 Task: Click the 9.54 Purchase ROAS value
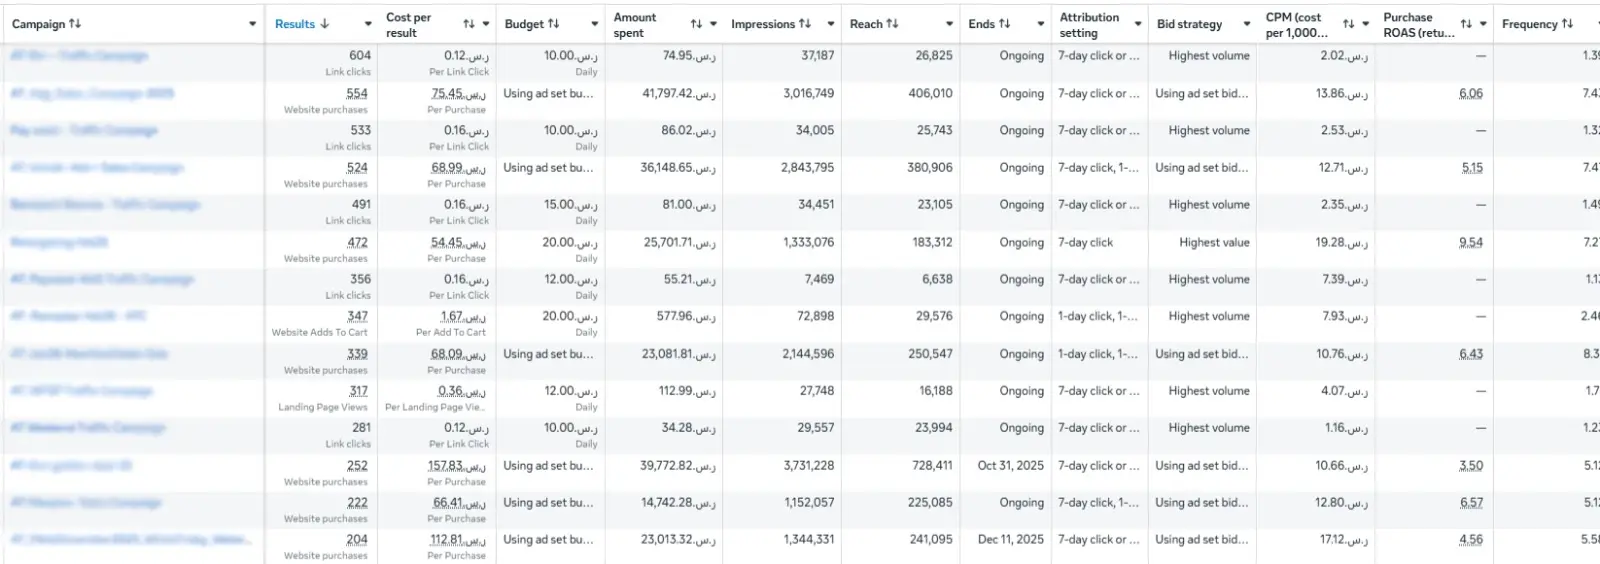point(1471,242)
